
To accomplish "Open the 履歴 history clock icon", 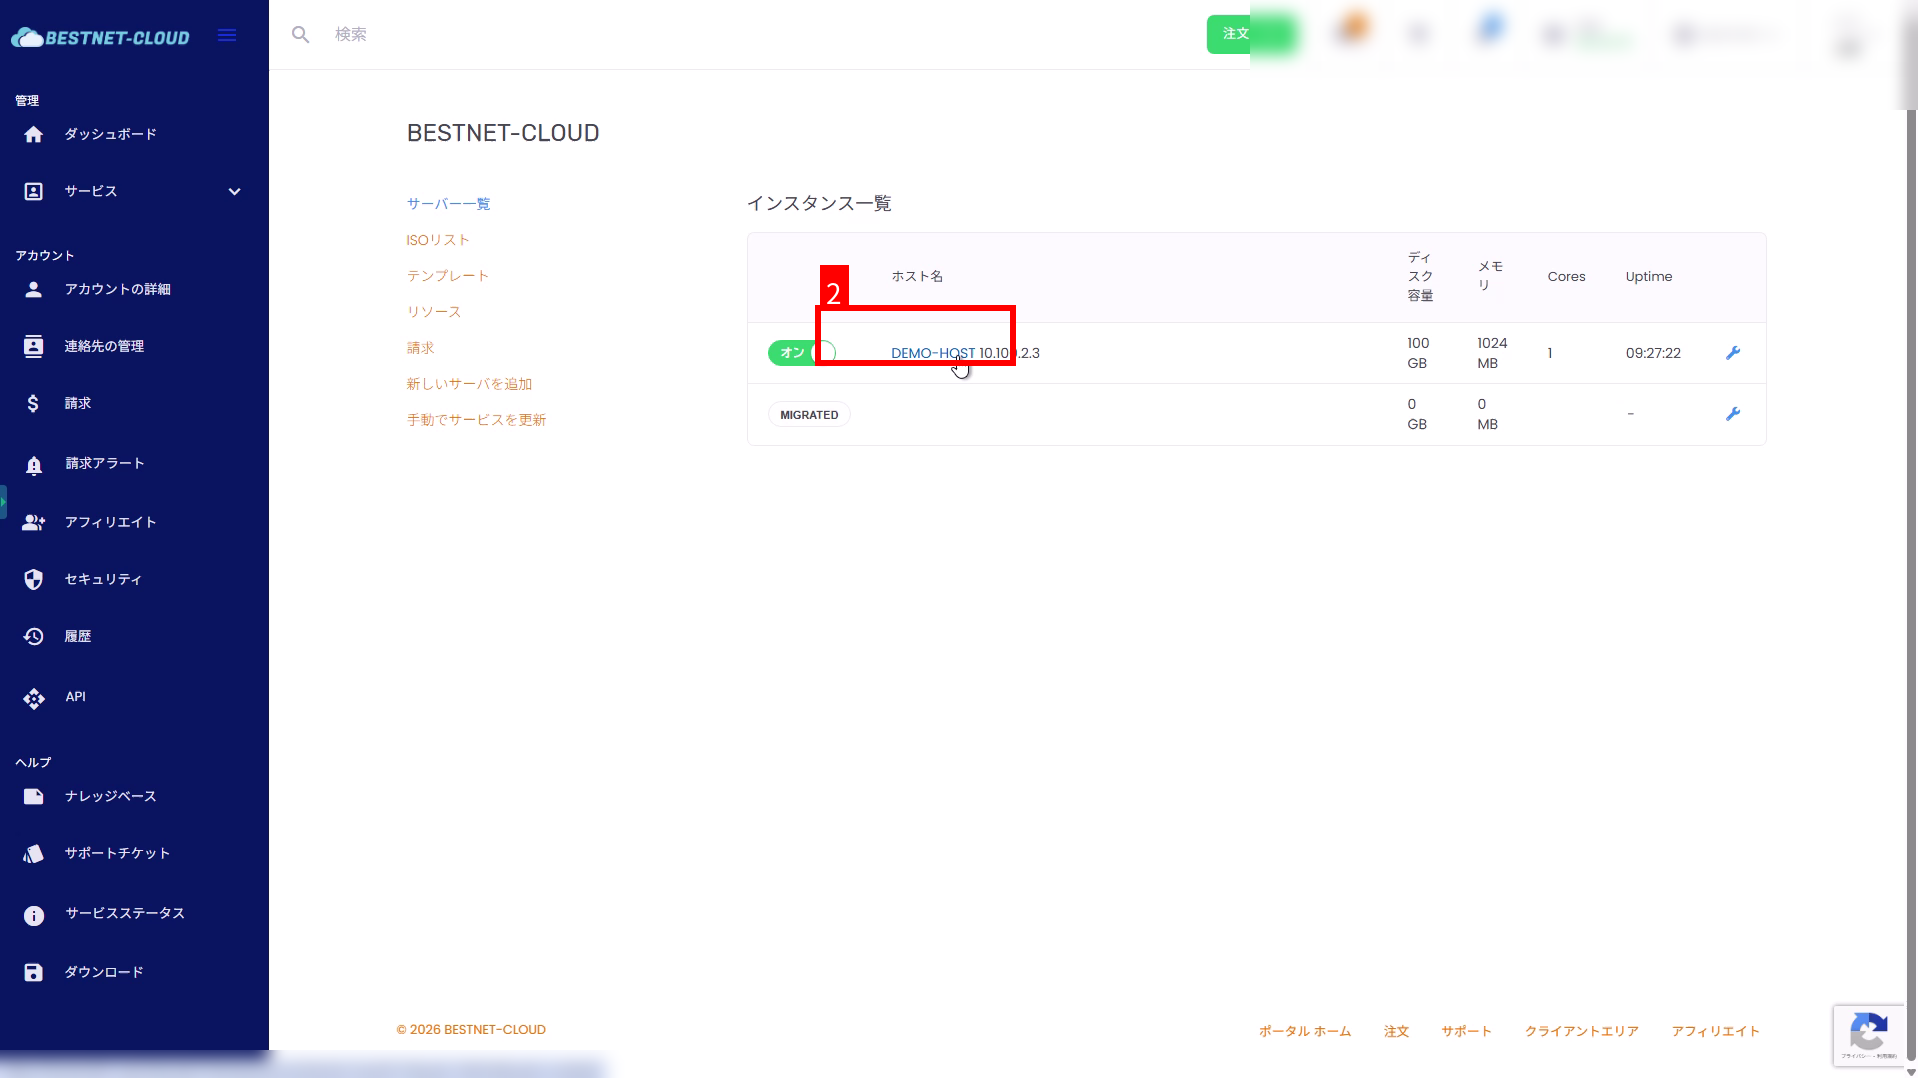I will click(x=34, y=637).
